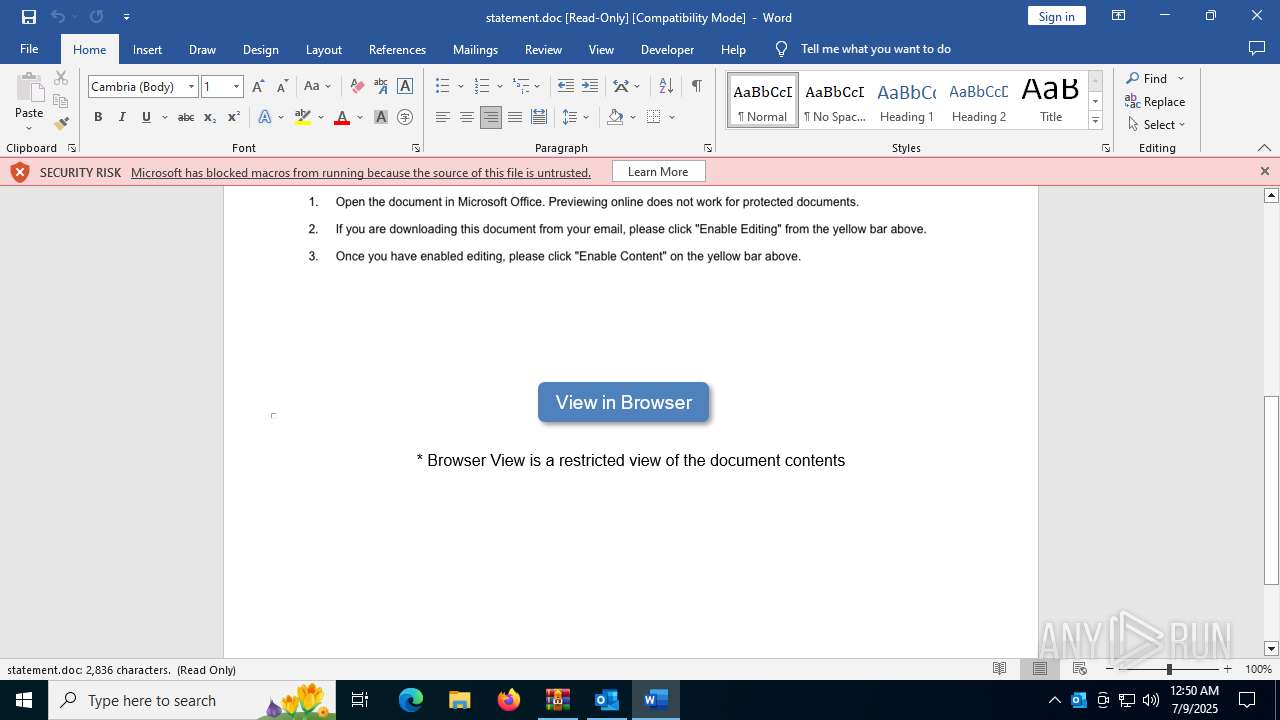Toggle Print Layout view in status bar
Image resolution: width=1280 pixels, height=720 pixels.
coord(1040,669)
